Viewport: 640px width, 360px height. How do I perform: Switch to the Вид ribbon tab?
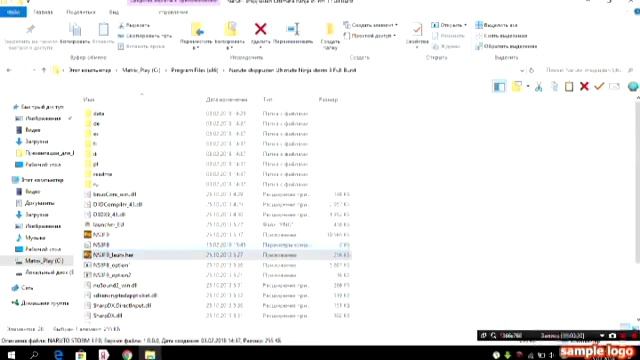coord(114,12)
